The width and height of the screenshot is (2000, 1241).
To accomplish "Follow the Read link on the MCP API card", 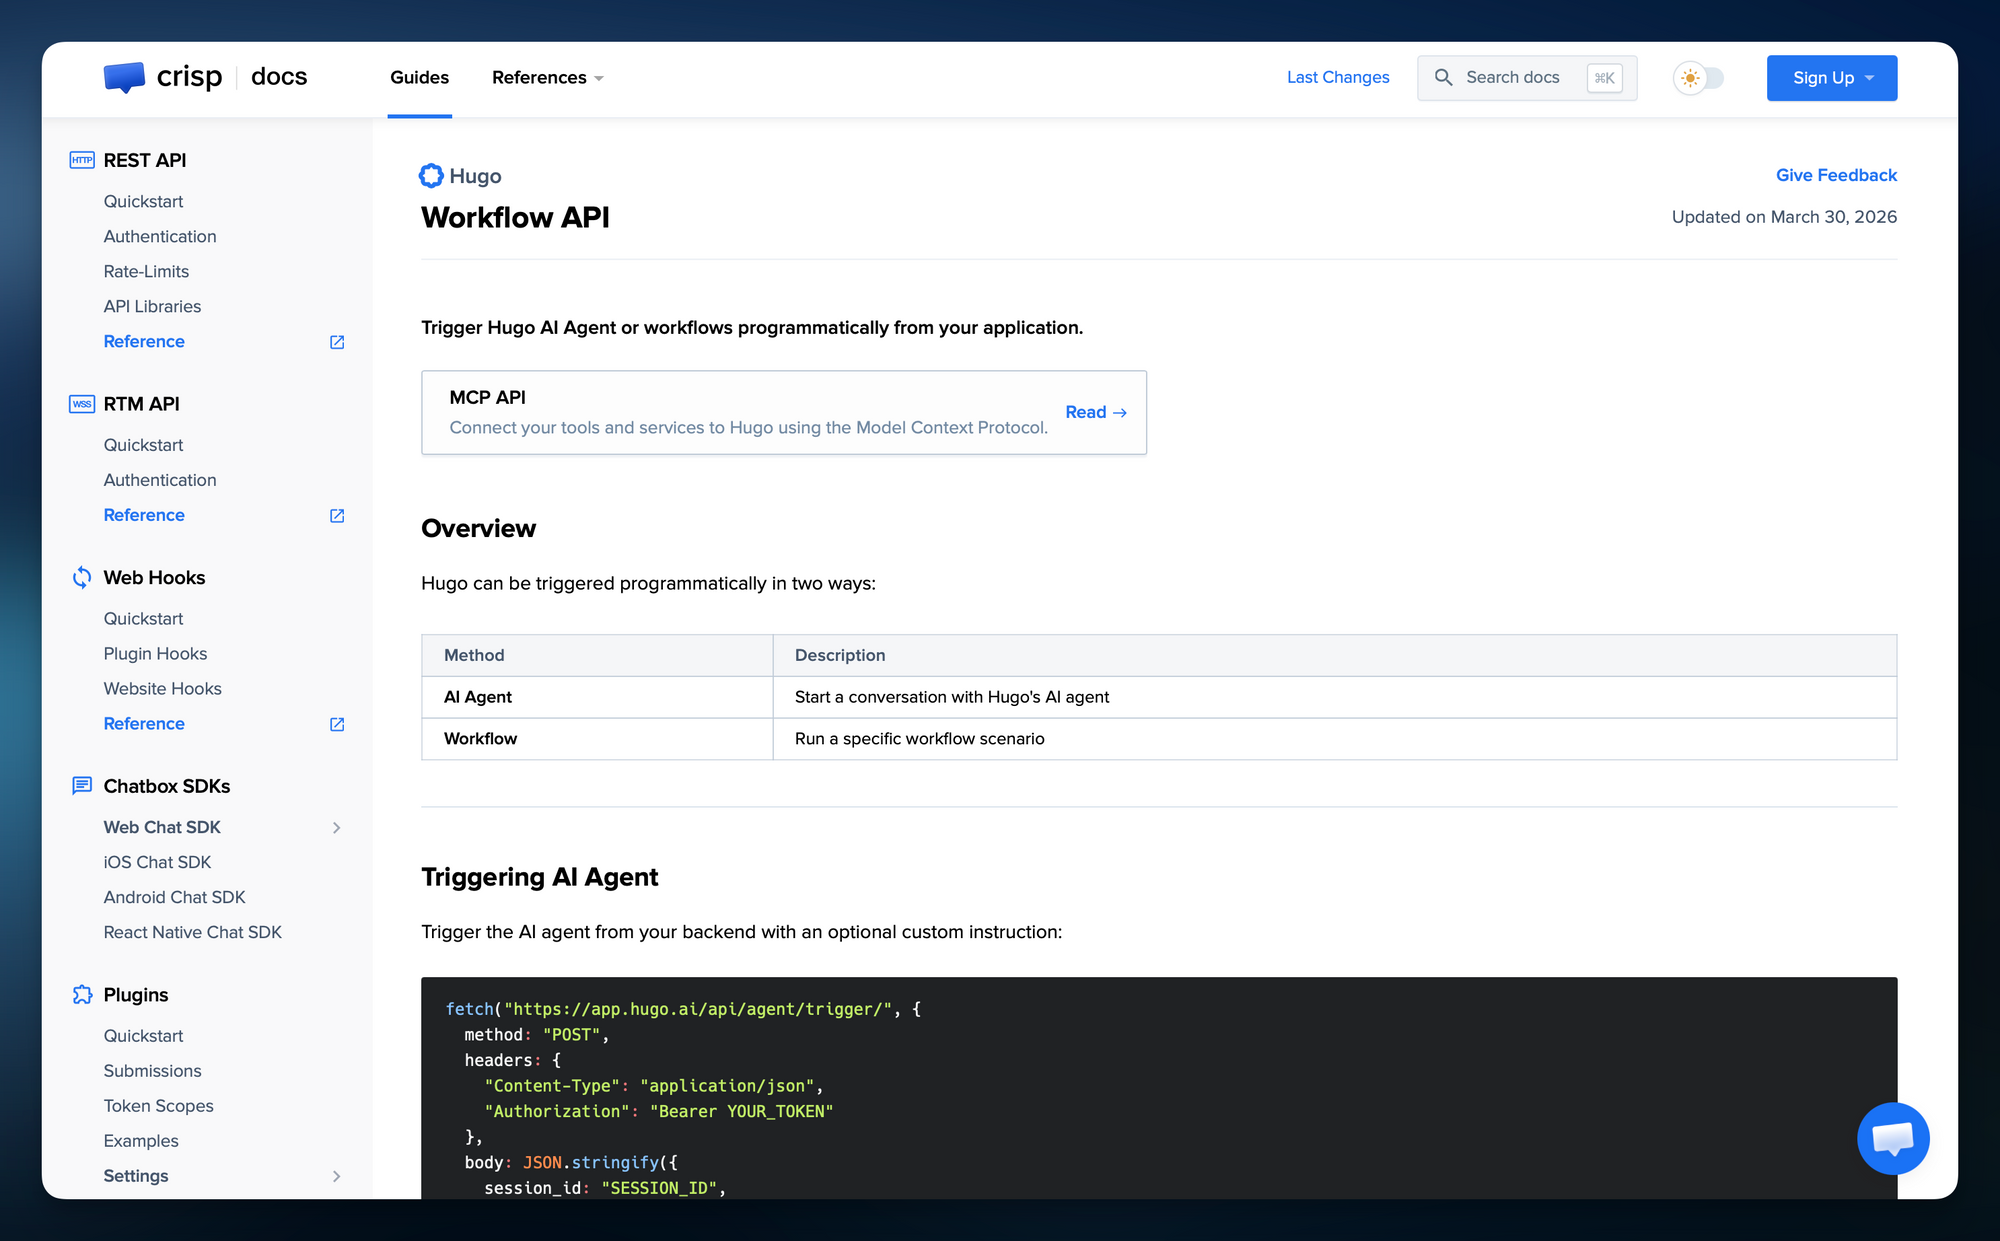I will [1095, 412].
